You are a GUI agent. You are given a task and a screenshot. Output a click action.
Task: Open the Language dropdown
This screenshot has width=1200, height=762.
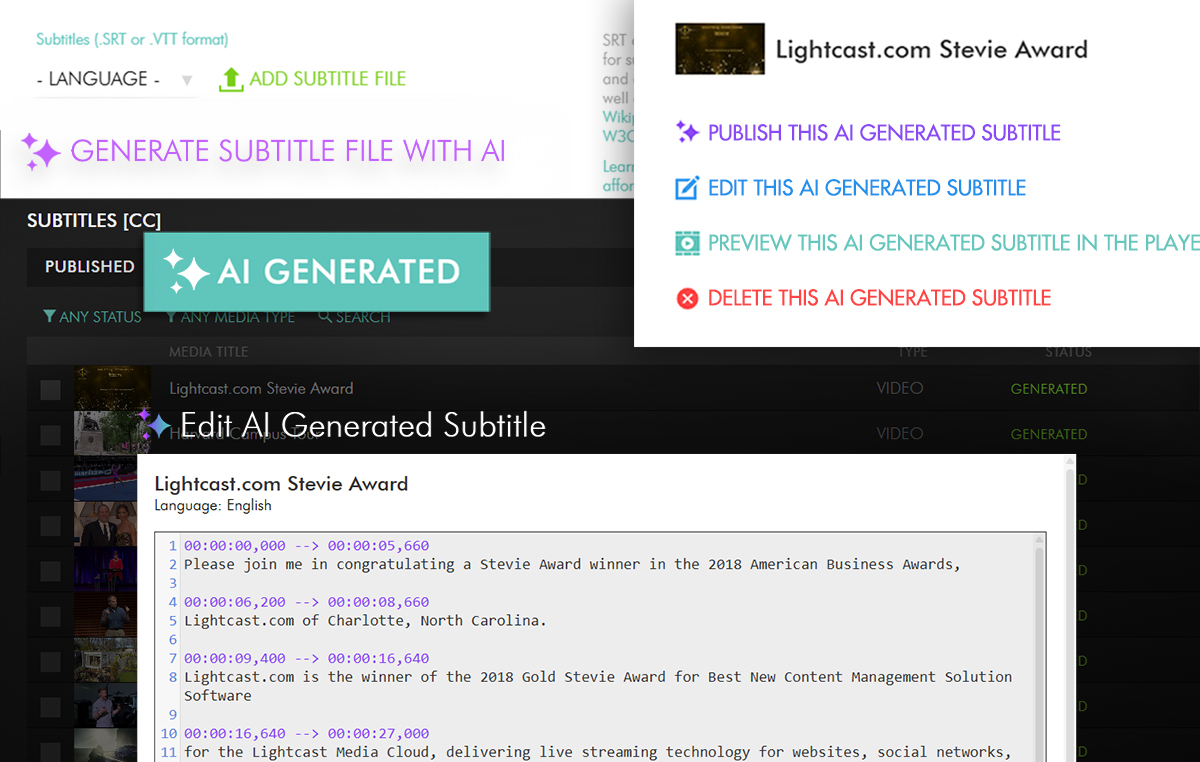[115, 80]
